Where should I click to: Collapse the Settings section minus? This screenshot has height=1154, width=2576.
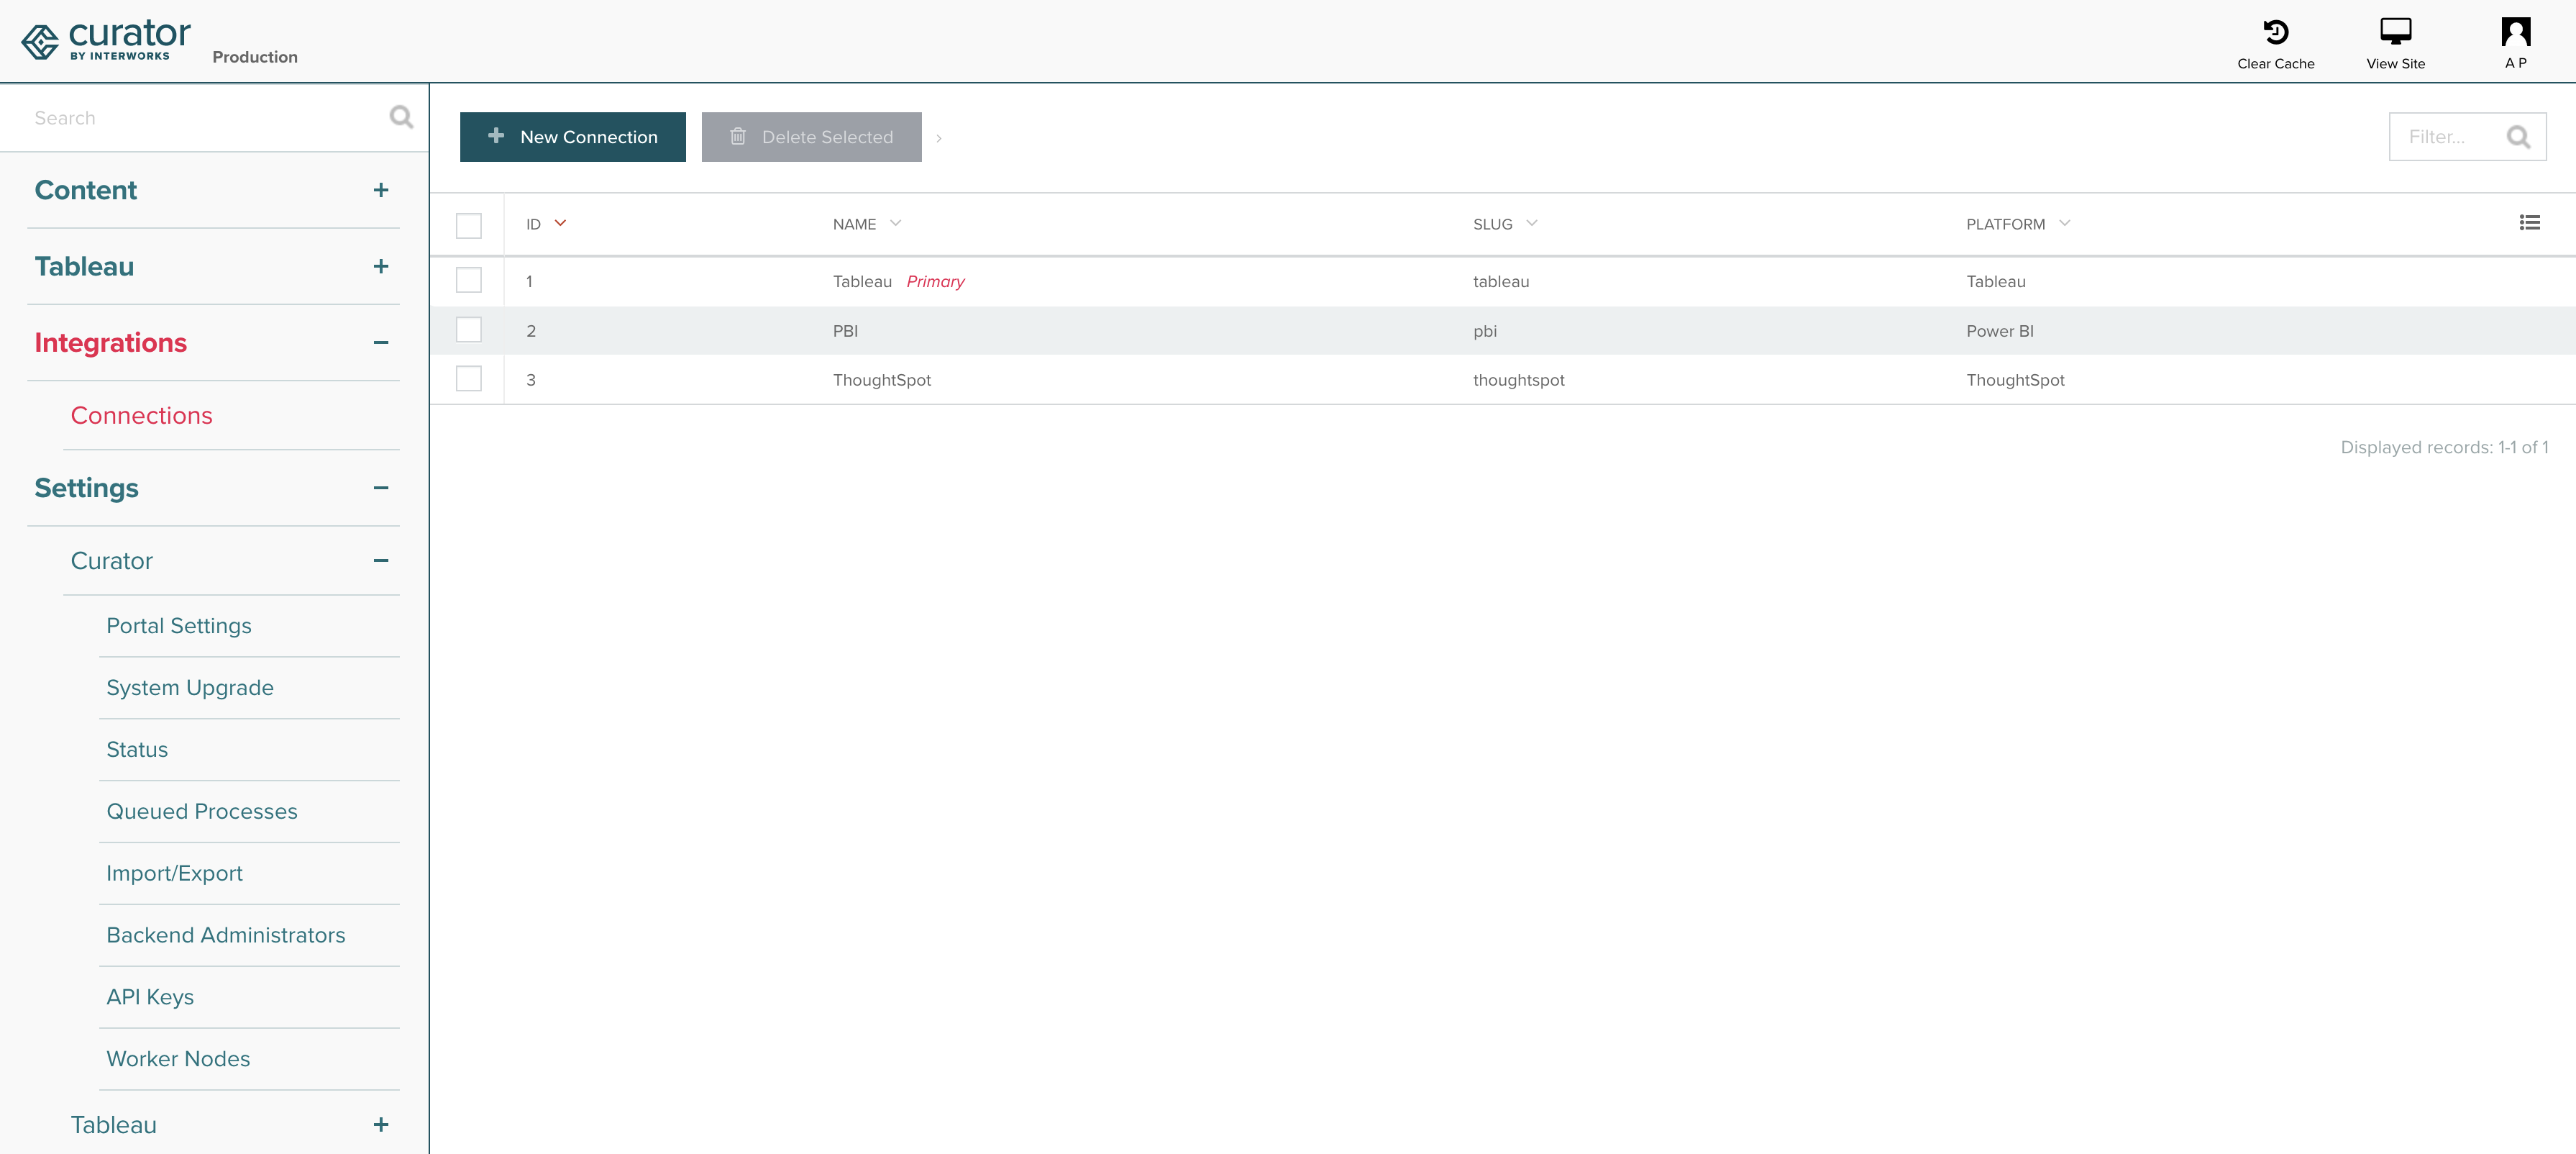coord(381,488)
